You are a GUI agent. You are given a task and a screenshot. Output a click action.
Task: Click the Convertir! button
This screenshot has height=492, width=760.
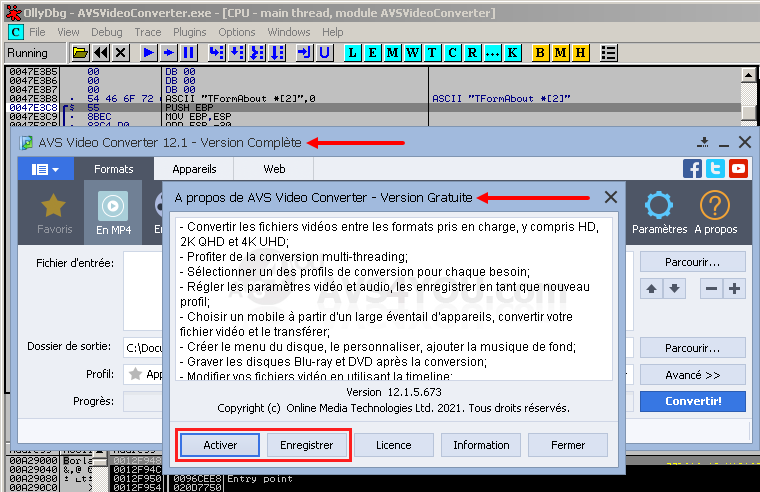pyautogui.click(x=693, y=401)
